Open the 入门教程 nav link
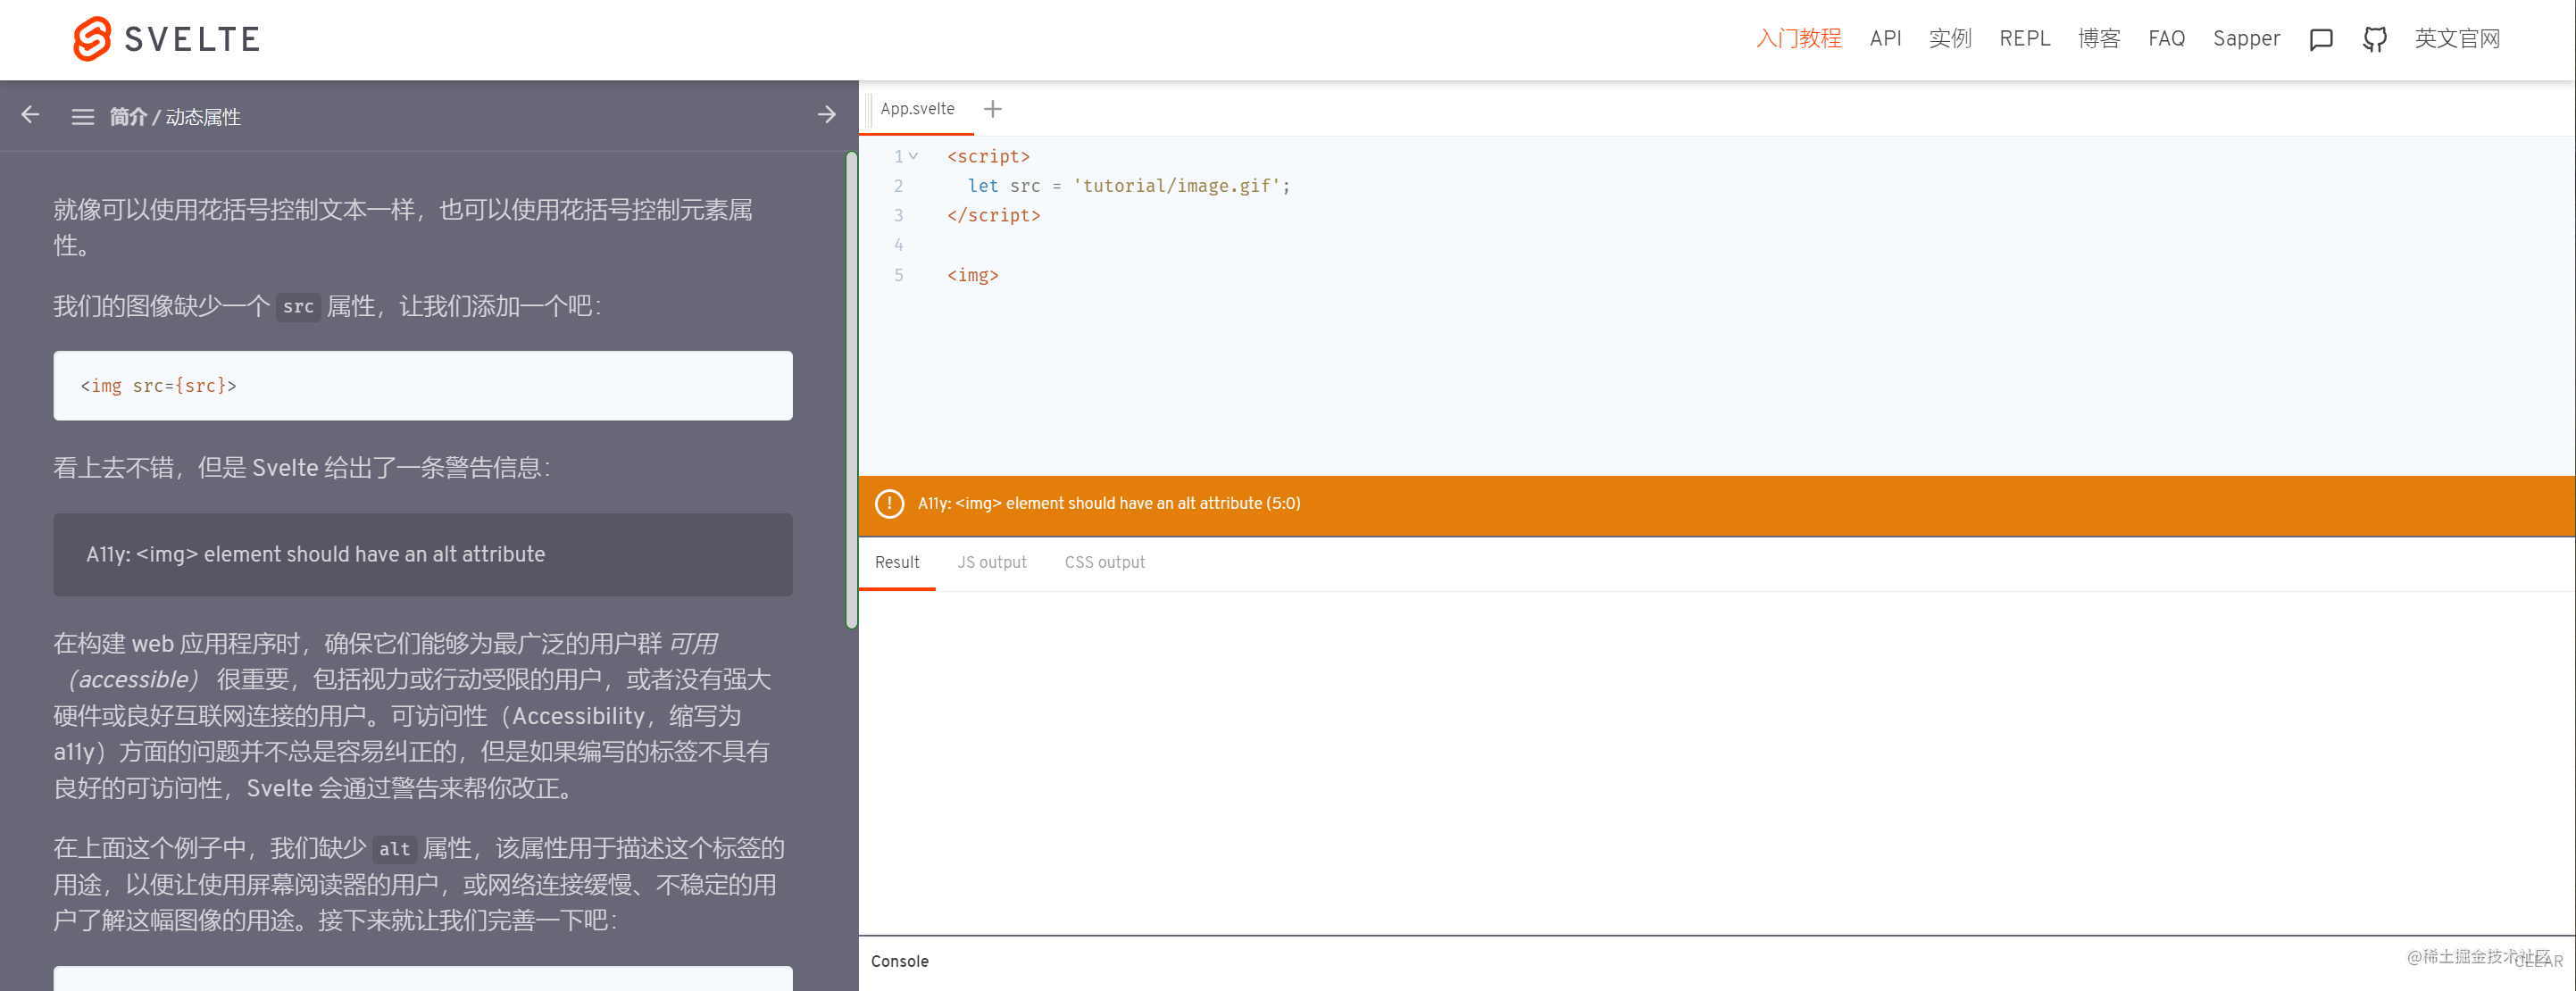Screen dimensions: 2576x991 pyautogui.click(x=1798, y=39)
